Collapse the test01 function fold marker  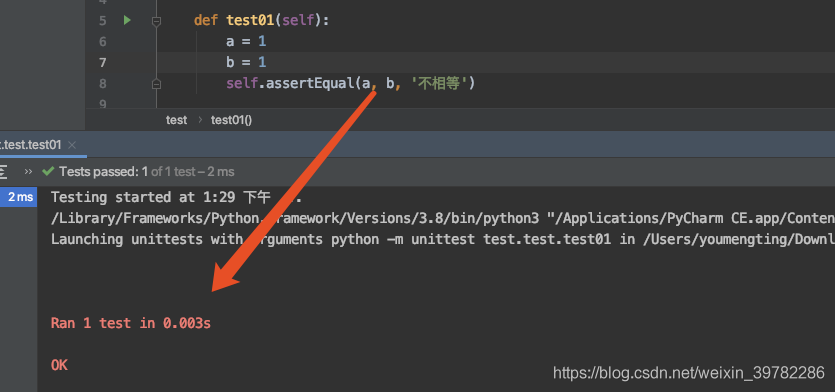[156, 21]
